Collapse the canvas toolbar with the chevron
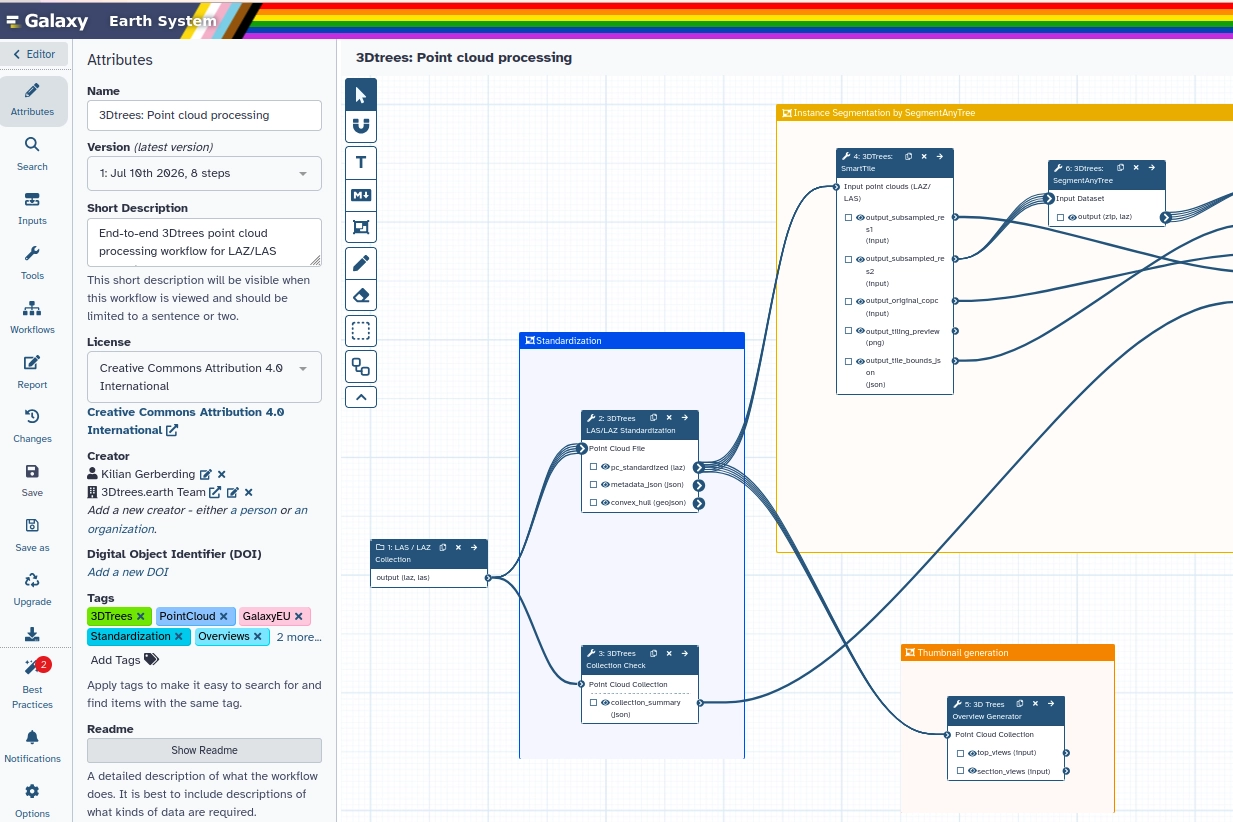The width and height of the screenshot is (1233, 822). (361, 397)
